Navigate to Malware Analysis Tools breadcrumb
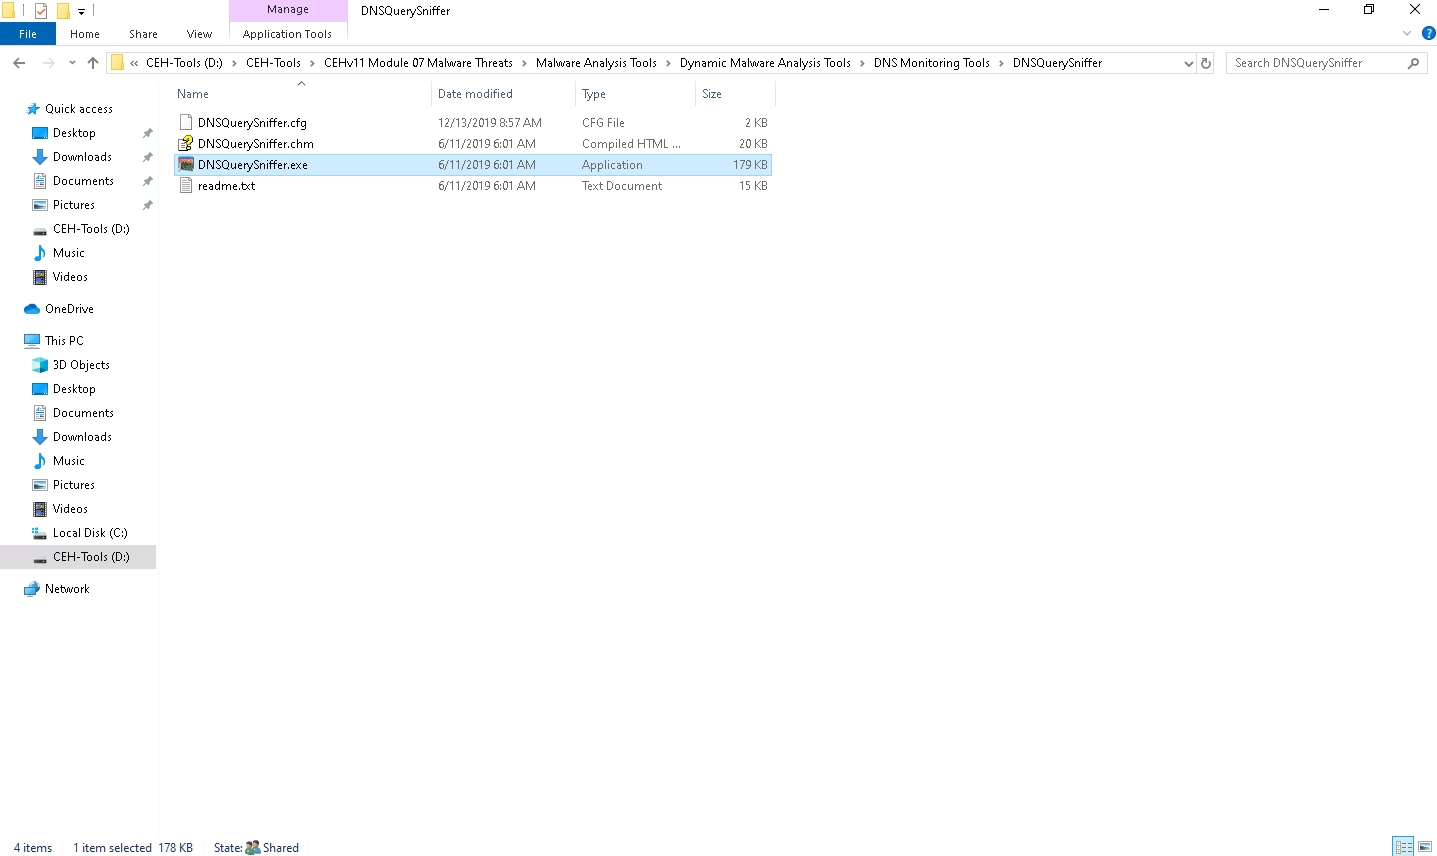Image resolution: width=1437 pixels, height=856 pixels. point(596,63)
